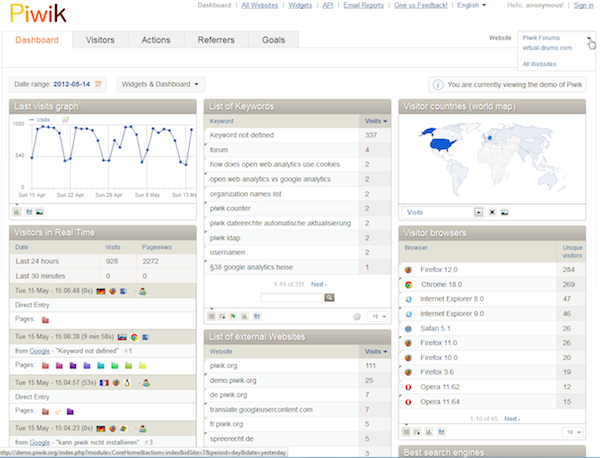
Task: Click the Opera 11.62 browser icon
Action: (x=408, y=387)
